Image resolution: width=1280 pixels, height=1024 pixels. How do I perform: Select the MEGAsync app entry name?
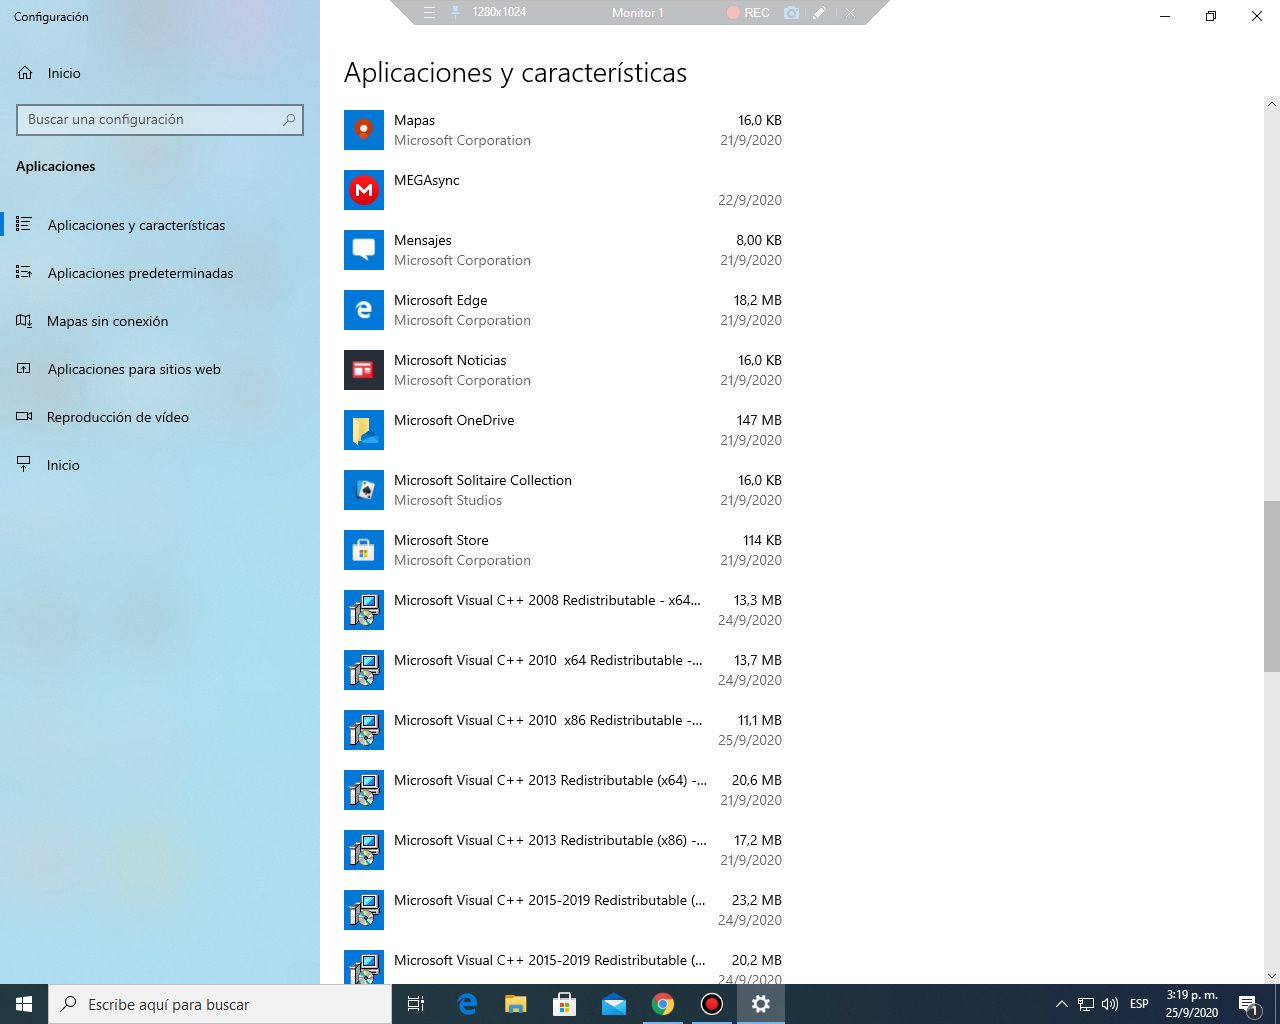(427, 180)
